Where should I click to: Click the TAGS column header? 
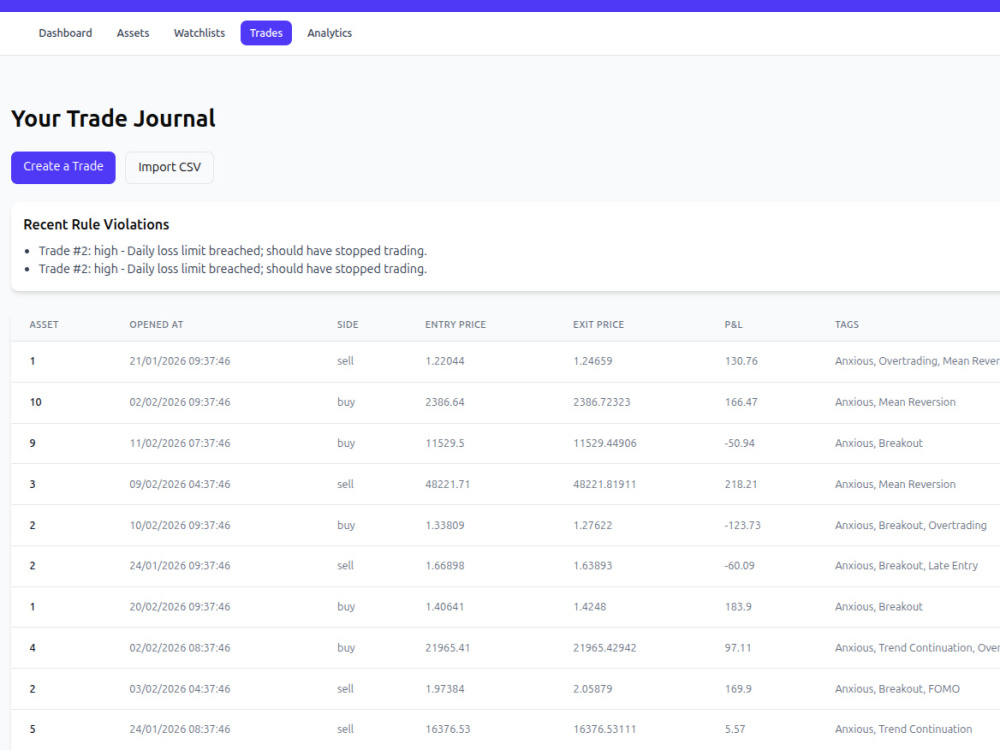click(x=847, y=325)
